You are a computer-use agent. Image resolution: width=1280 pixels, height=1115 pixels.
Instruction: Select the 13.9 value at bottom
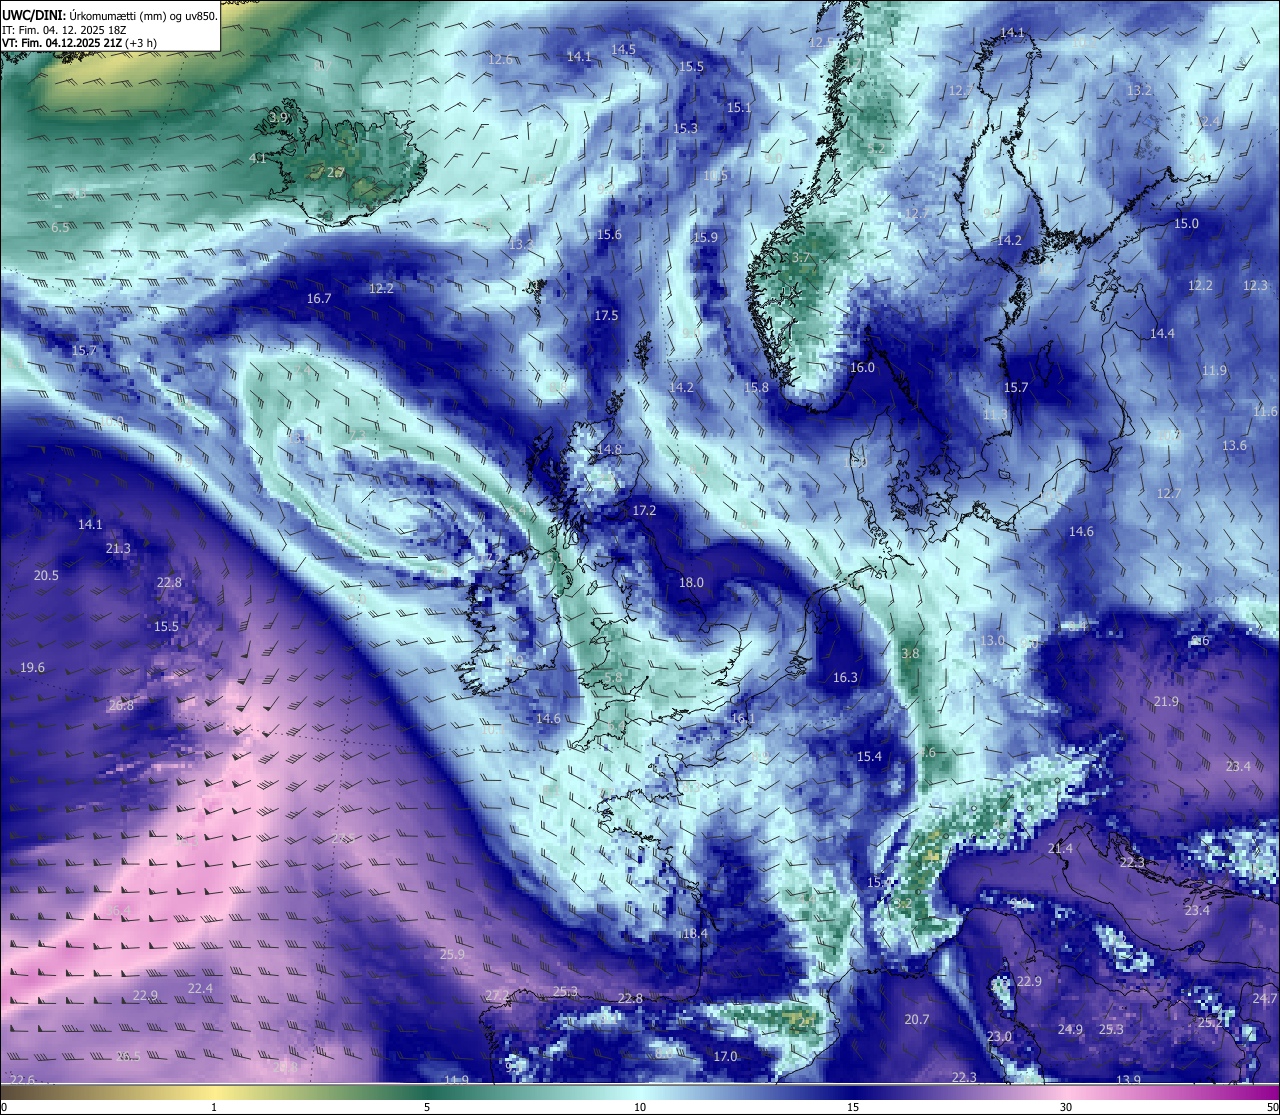1128,1080
